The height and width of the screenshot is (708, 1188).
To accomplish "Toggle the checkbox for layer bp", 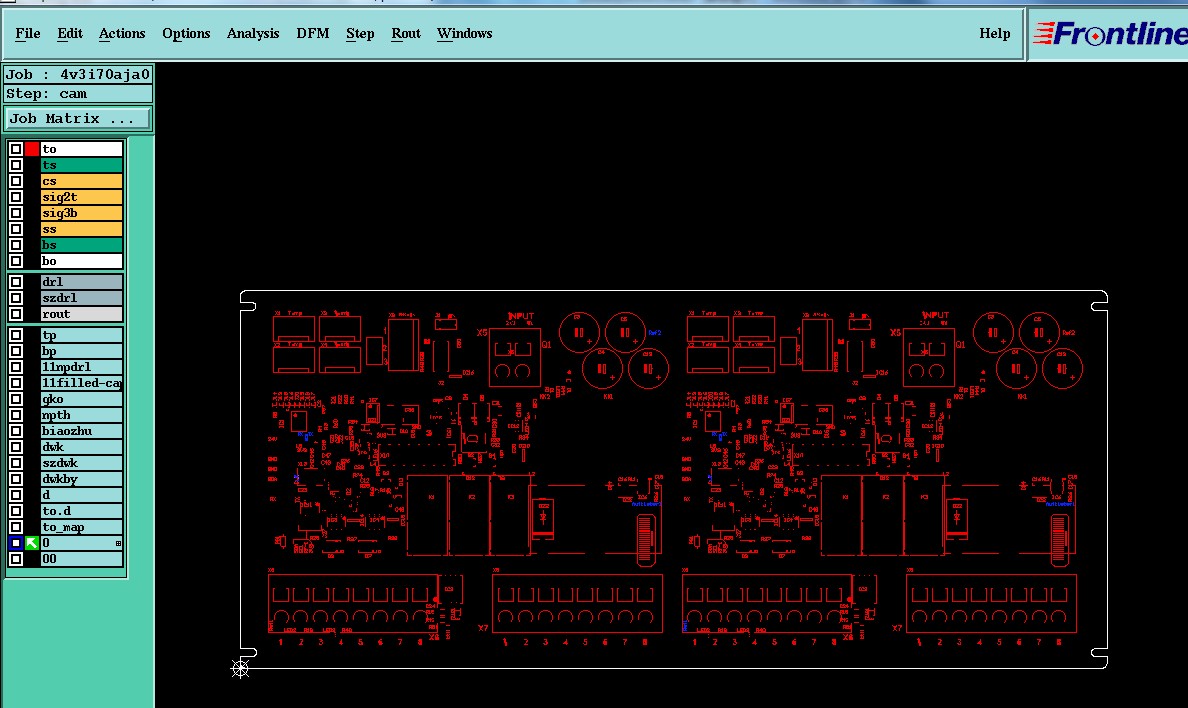I will [16, 351].
